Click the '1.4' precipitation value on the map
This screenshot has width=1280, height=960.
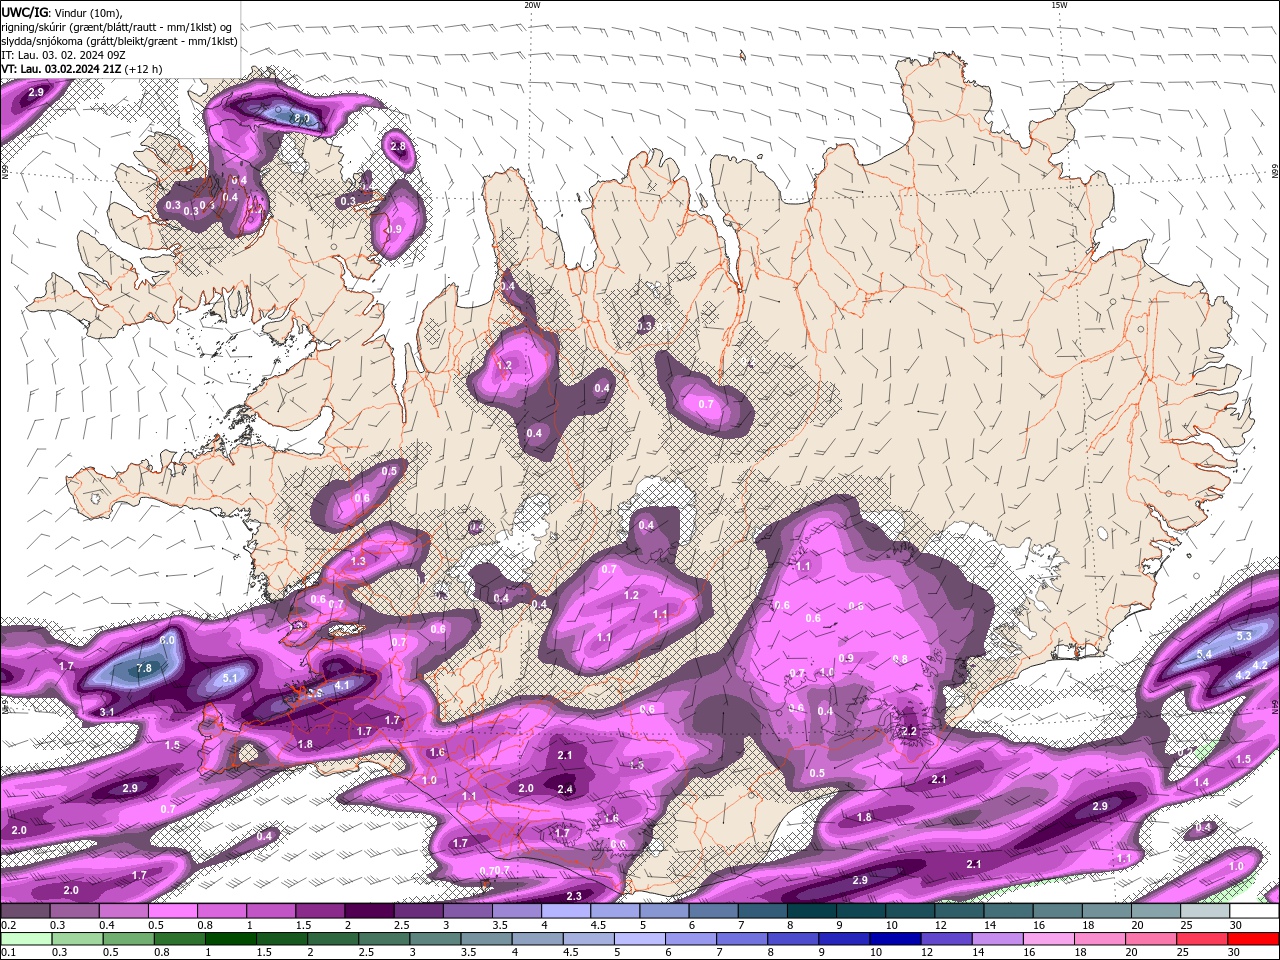[x=1201, y=782]
